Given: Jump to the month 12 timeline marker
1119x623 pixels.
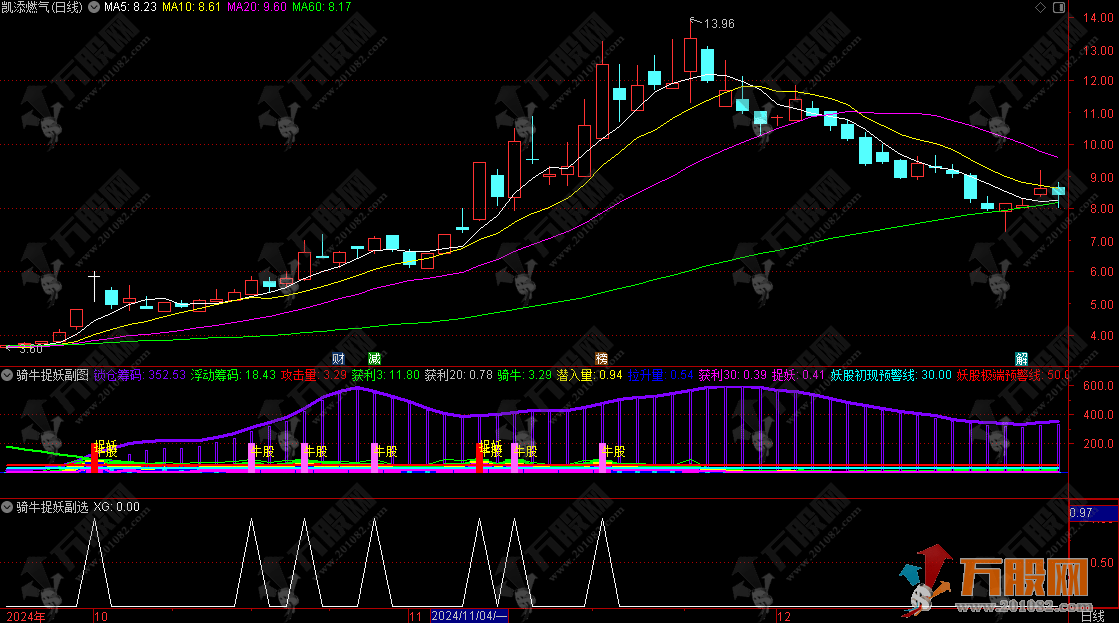Looking at the screenshot, I should coord(784,617).
